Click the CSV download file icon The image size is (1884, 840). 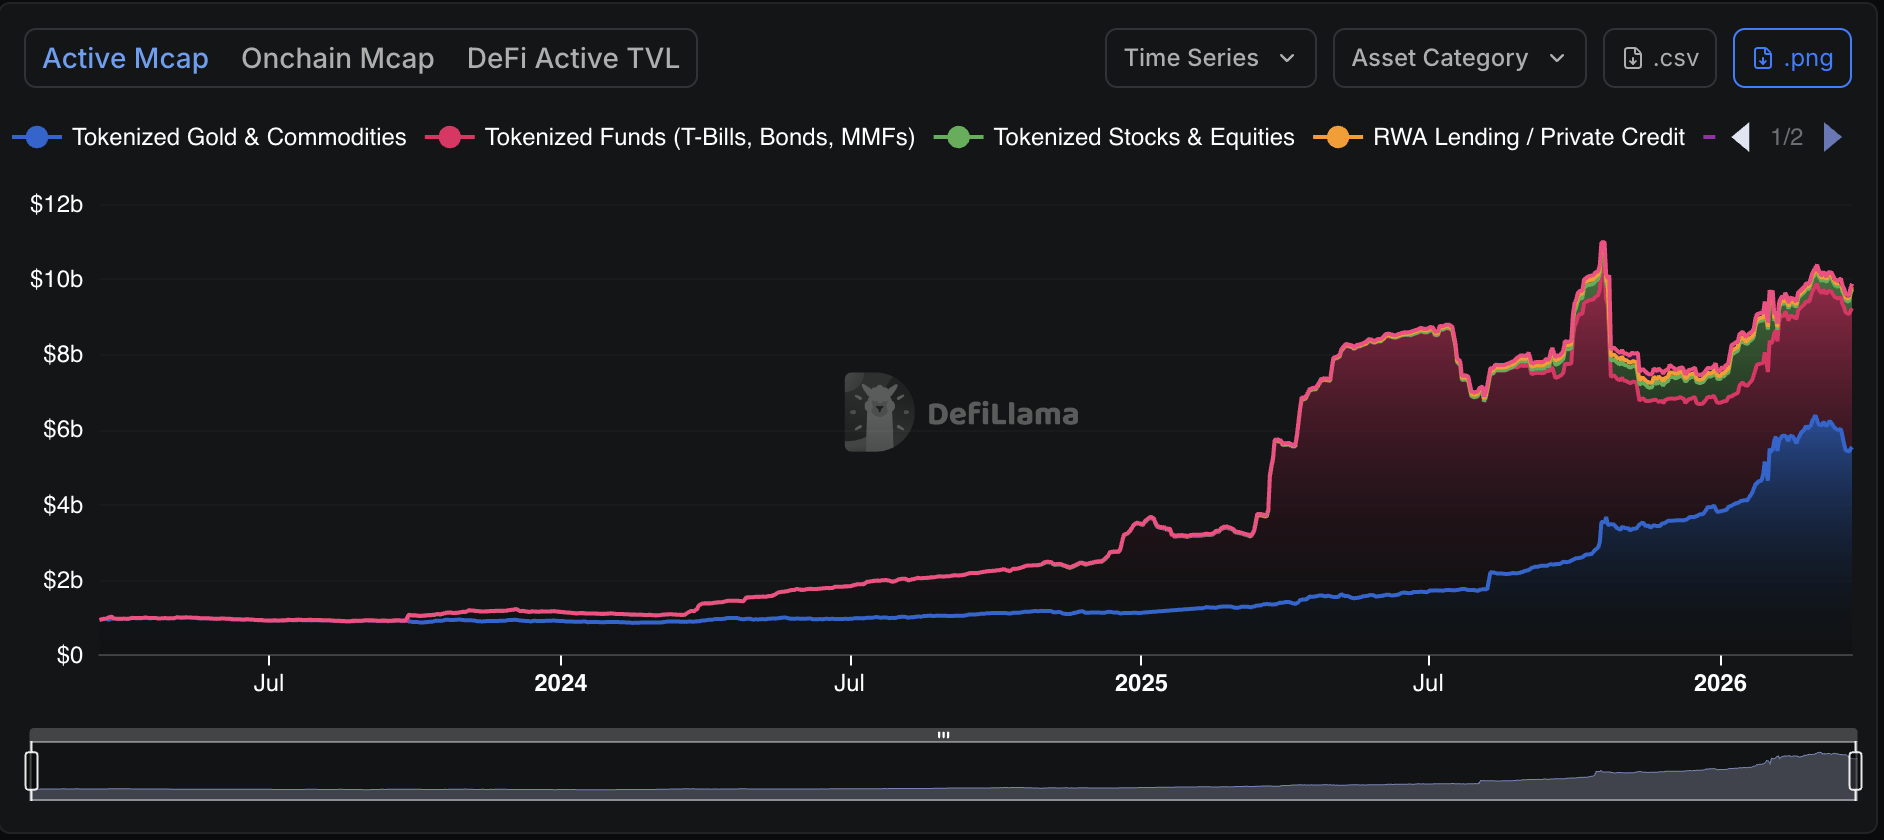(x=1632, y=59)
